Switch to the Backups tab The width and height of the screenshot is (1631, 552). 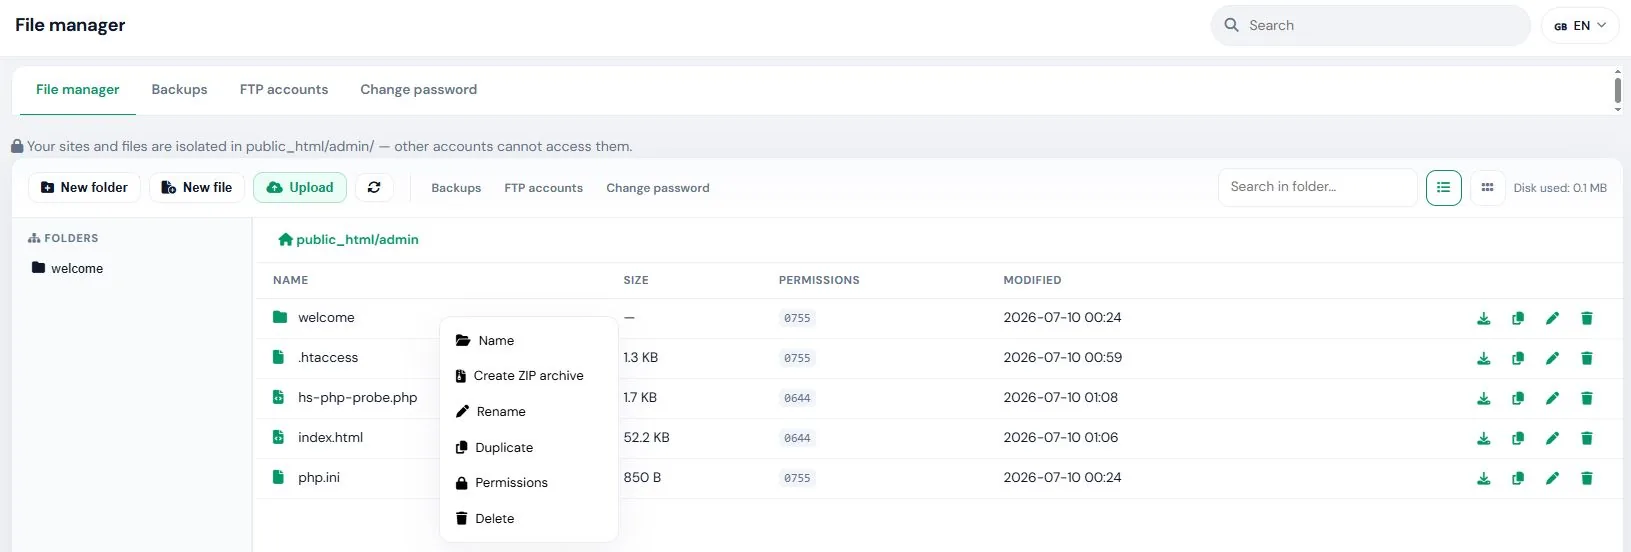pyautogui.click(x=179, y=90)
